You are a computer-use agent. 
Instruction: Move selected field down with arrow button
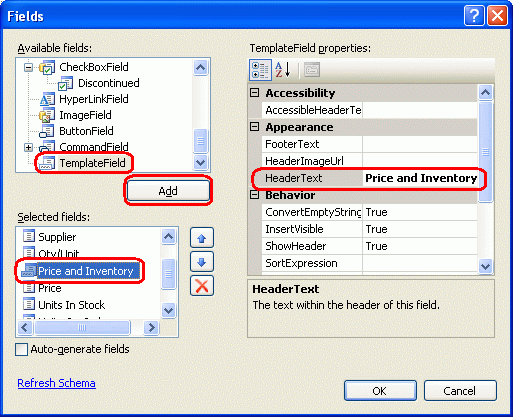click(202, 262)
